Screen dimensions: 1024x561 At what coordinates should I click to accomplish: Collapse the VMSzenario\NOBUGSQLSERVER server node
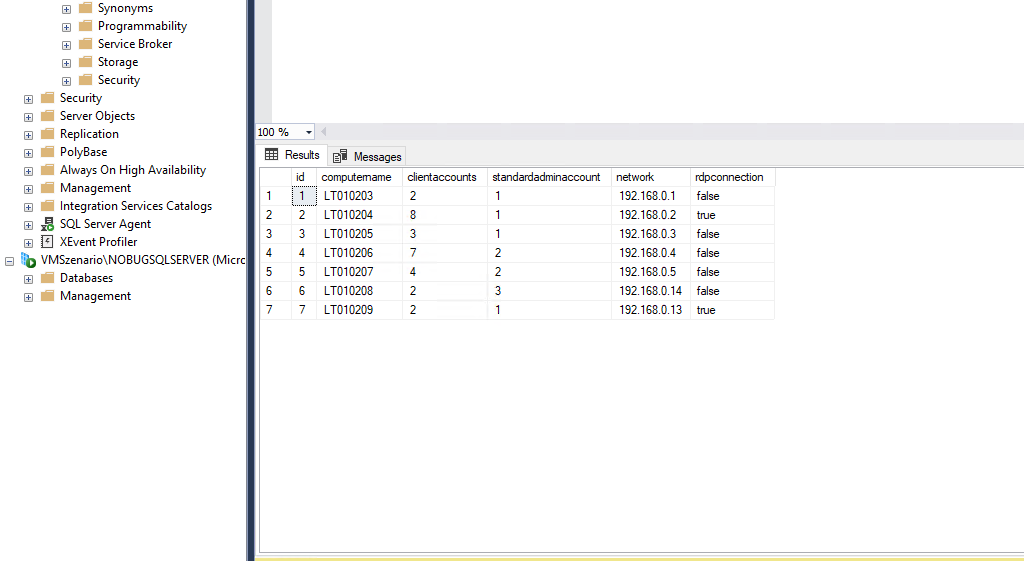pyautogui.click(x=9, y=261)
